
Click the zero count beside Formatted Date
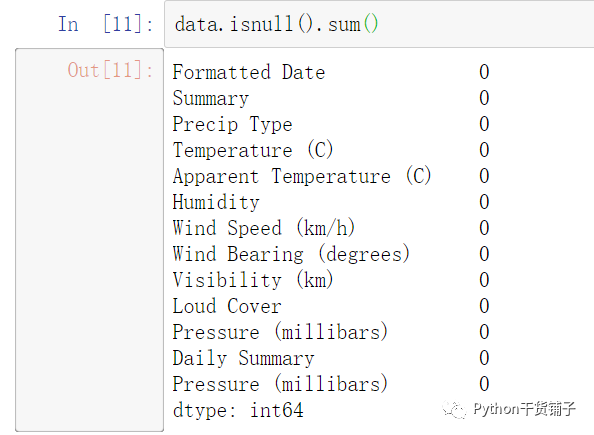484,72
